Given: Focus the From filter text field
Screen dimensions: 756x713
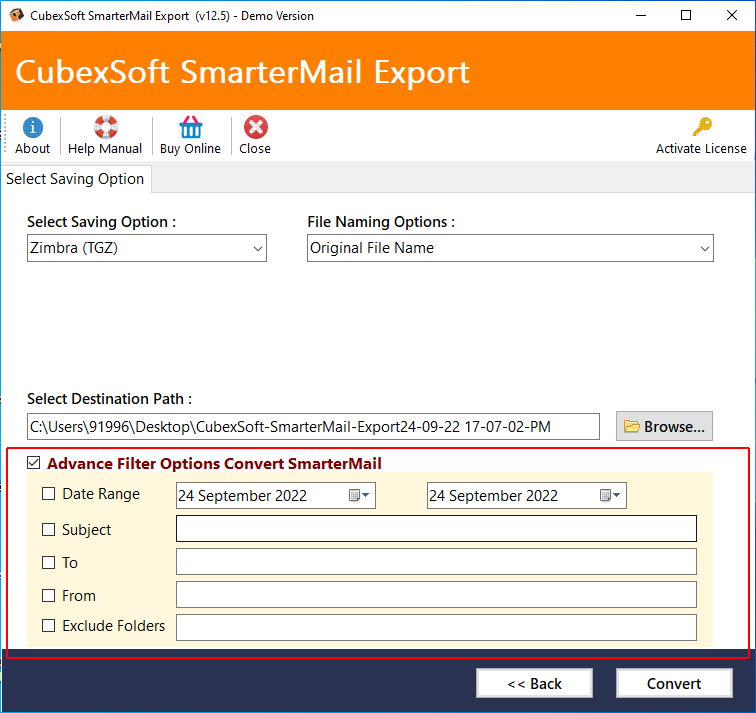Looking at the screenshot, I should [436, 594].
